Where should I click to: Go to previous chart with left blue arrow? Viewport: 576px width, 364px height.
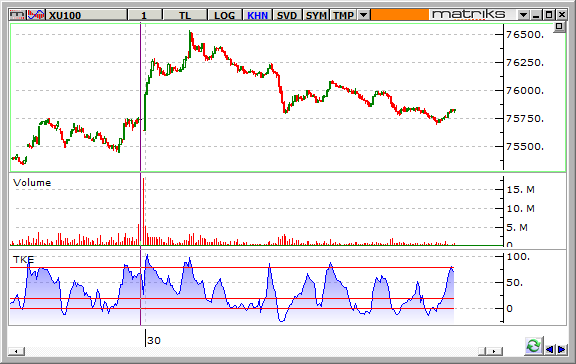550,349
